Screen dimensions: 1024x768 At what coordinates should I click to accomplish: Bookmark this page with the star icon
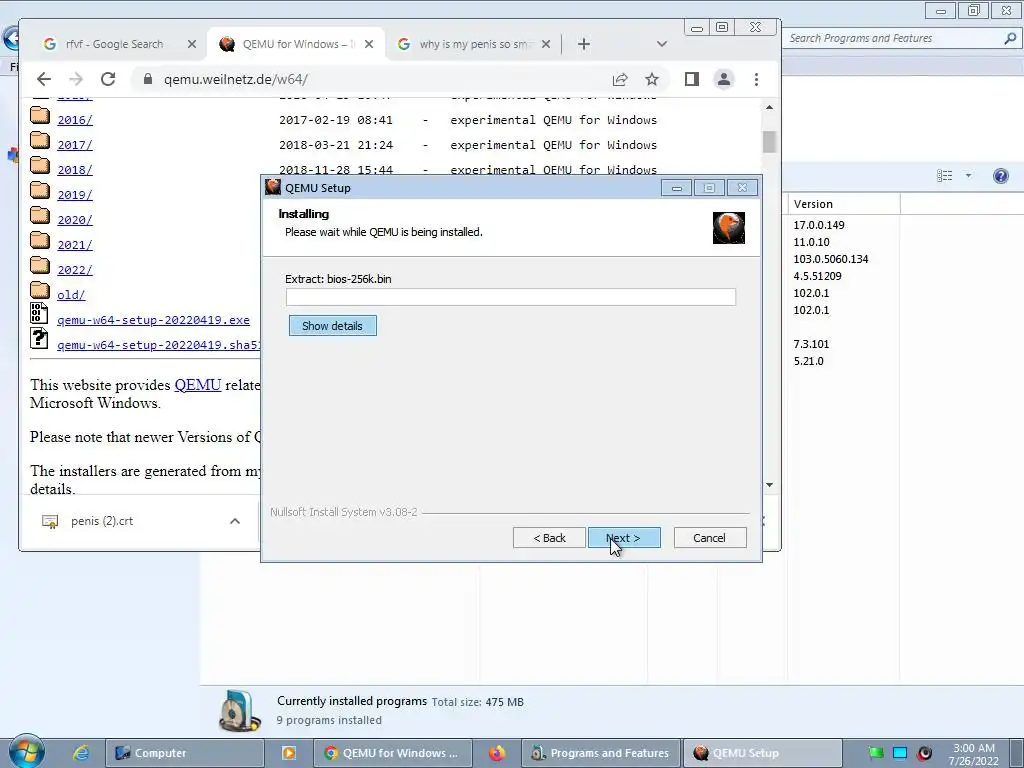(652, 79)
